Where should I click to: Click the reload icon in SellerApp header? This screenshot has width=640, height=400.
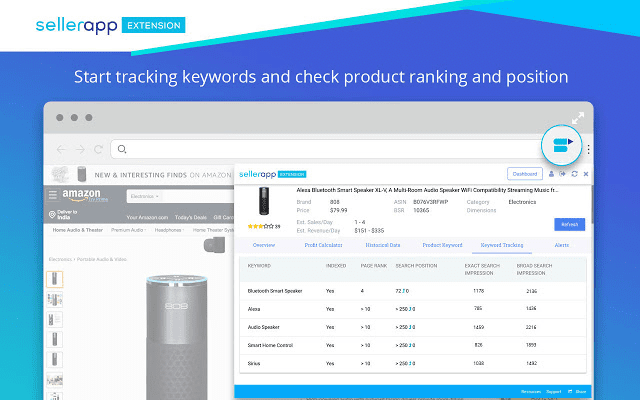click(x=573, y=174)
